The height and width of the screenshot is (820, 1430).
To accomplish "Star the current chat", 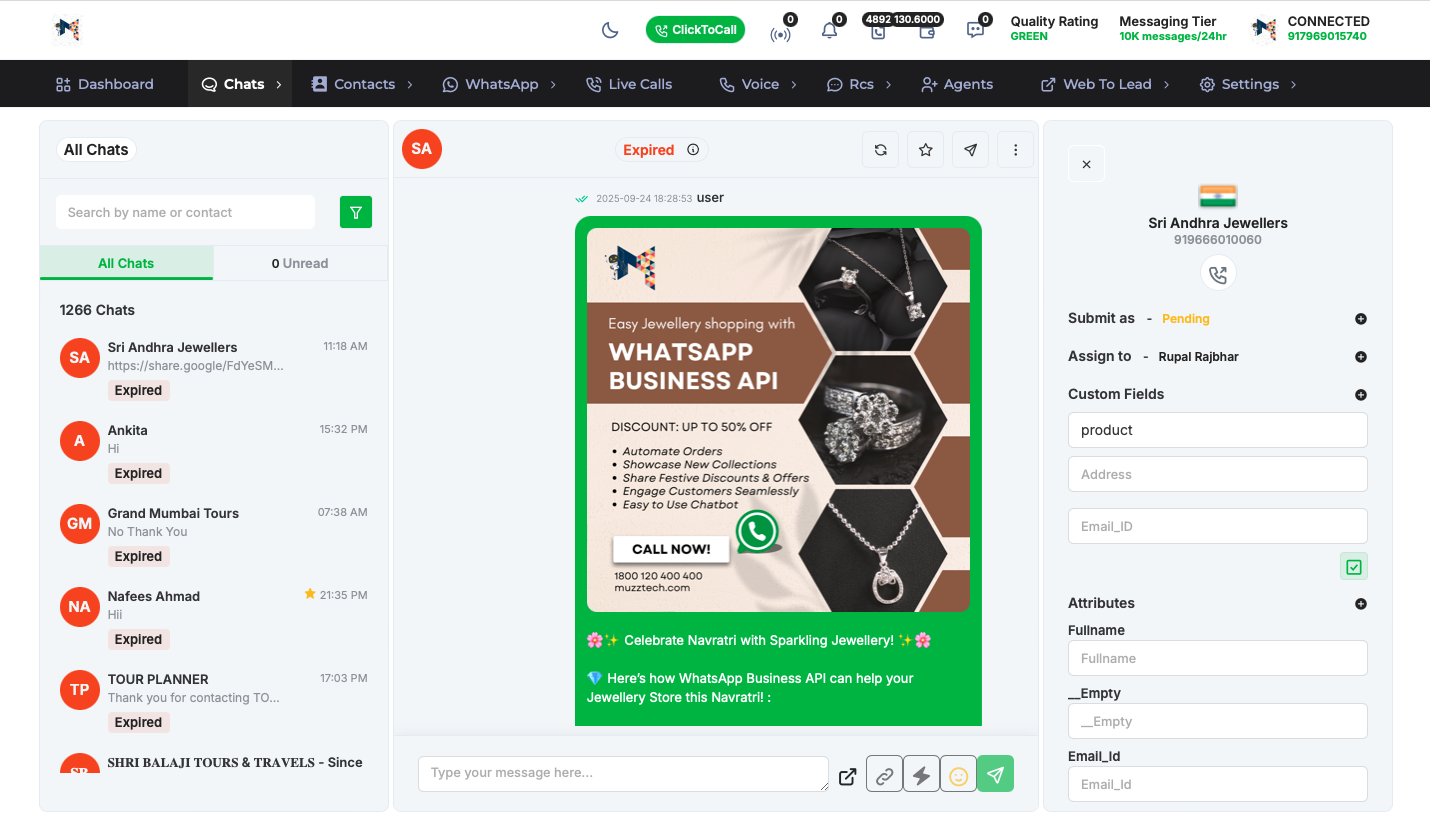I will click(x=925, y=150).
